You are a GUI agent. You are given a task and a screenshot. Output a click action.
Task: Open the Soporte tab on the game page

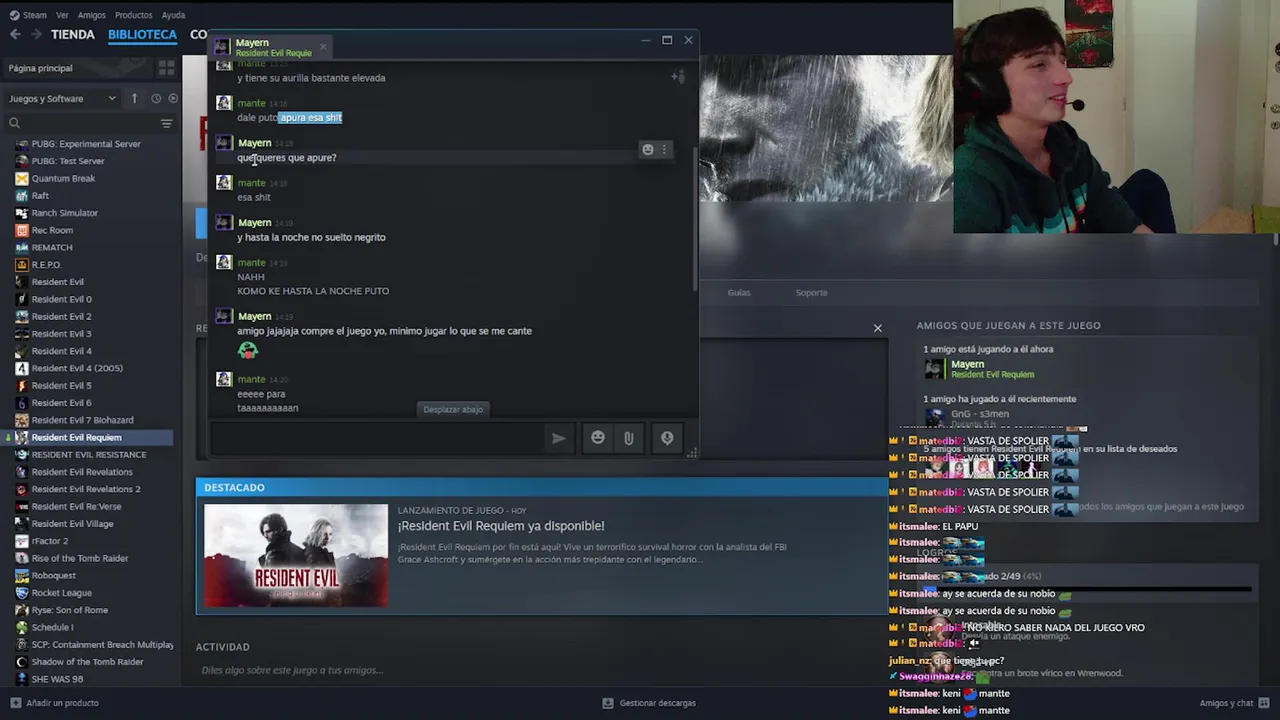[x=811, y=292]
